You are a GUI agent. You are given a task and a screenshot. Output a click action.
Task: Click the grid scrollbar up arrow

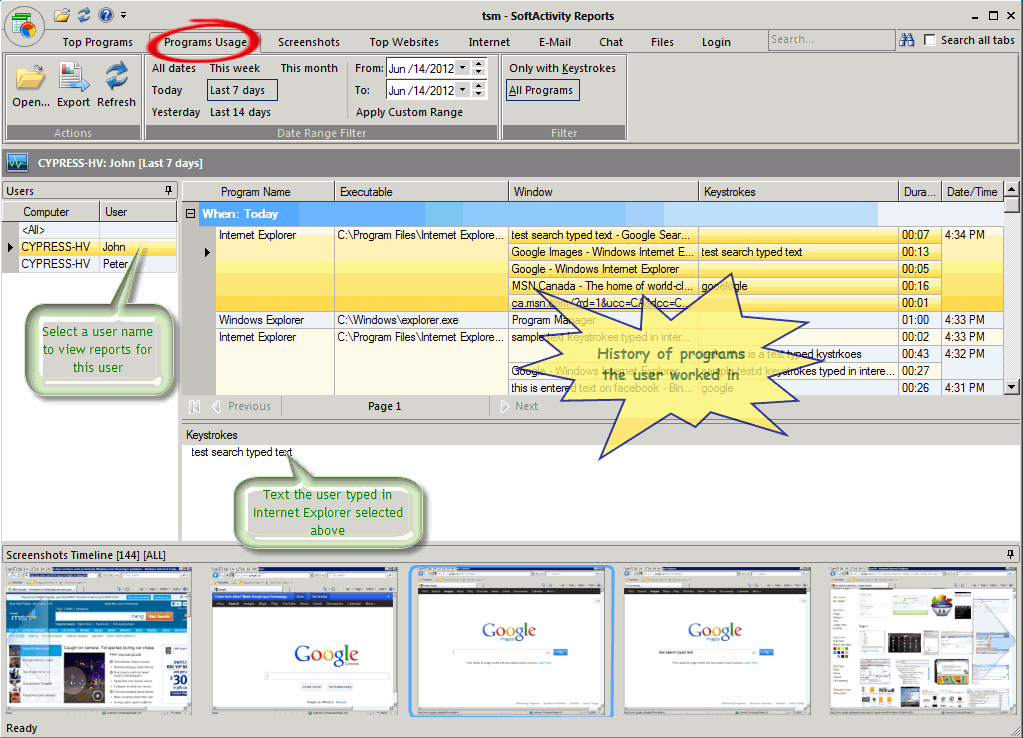coord(1012,190)
